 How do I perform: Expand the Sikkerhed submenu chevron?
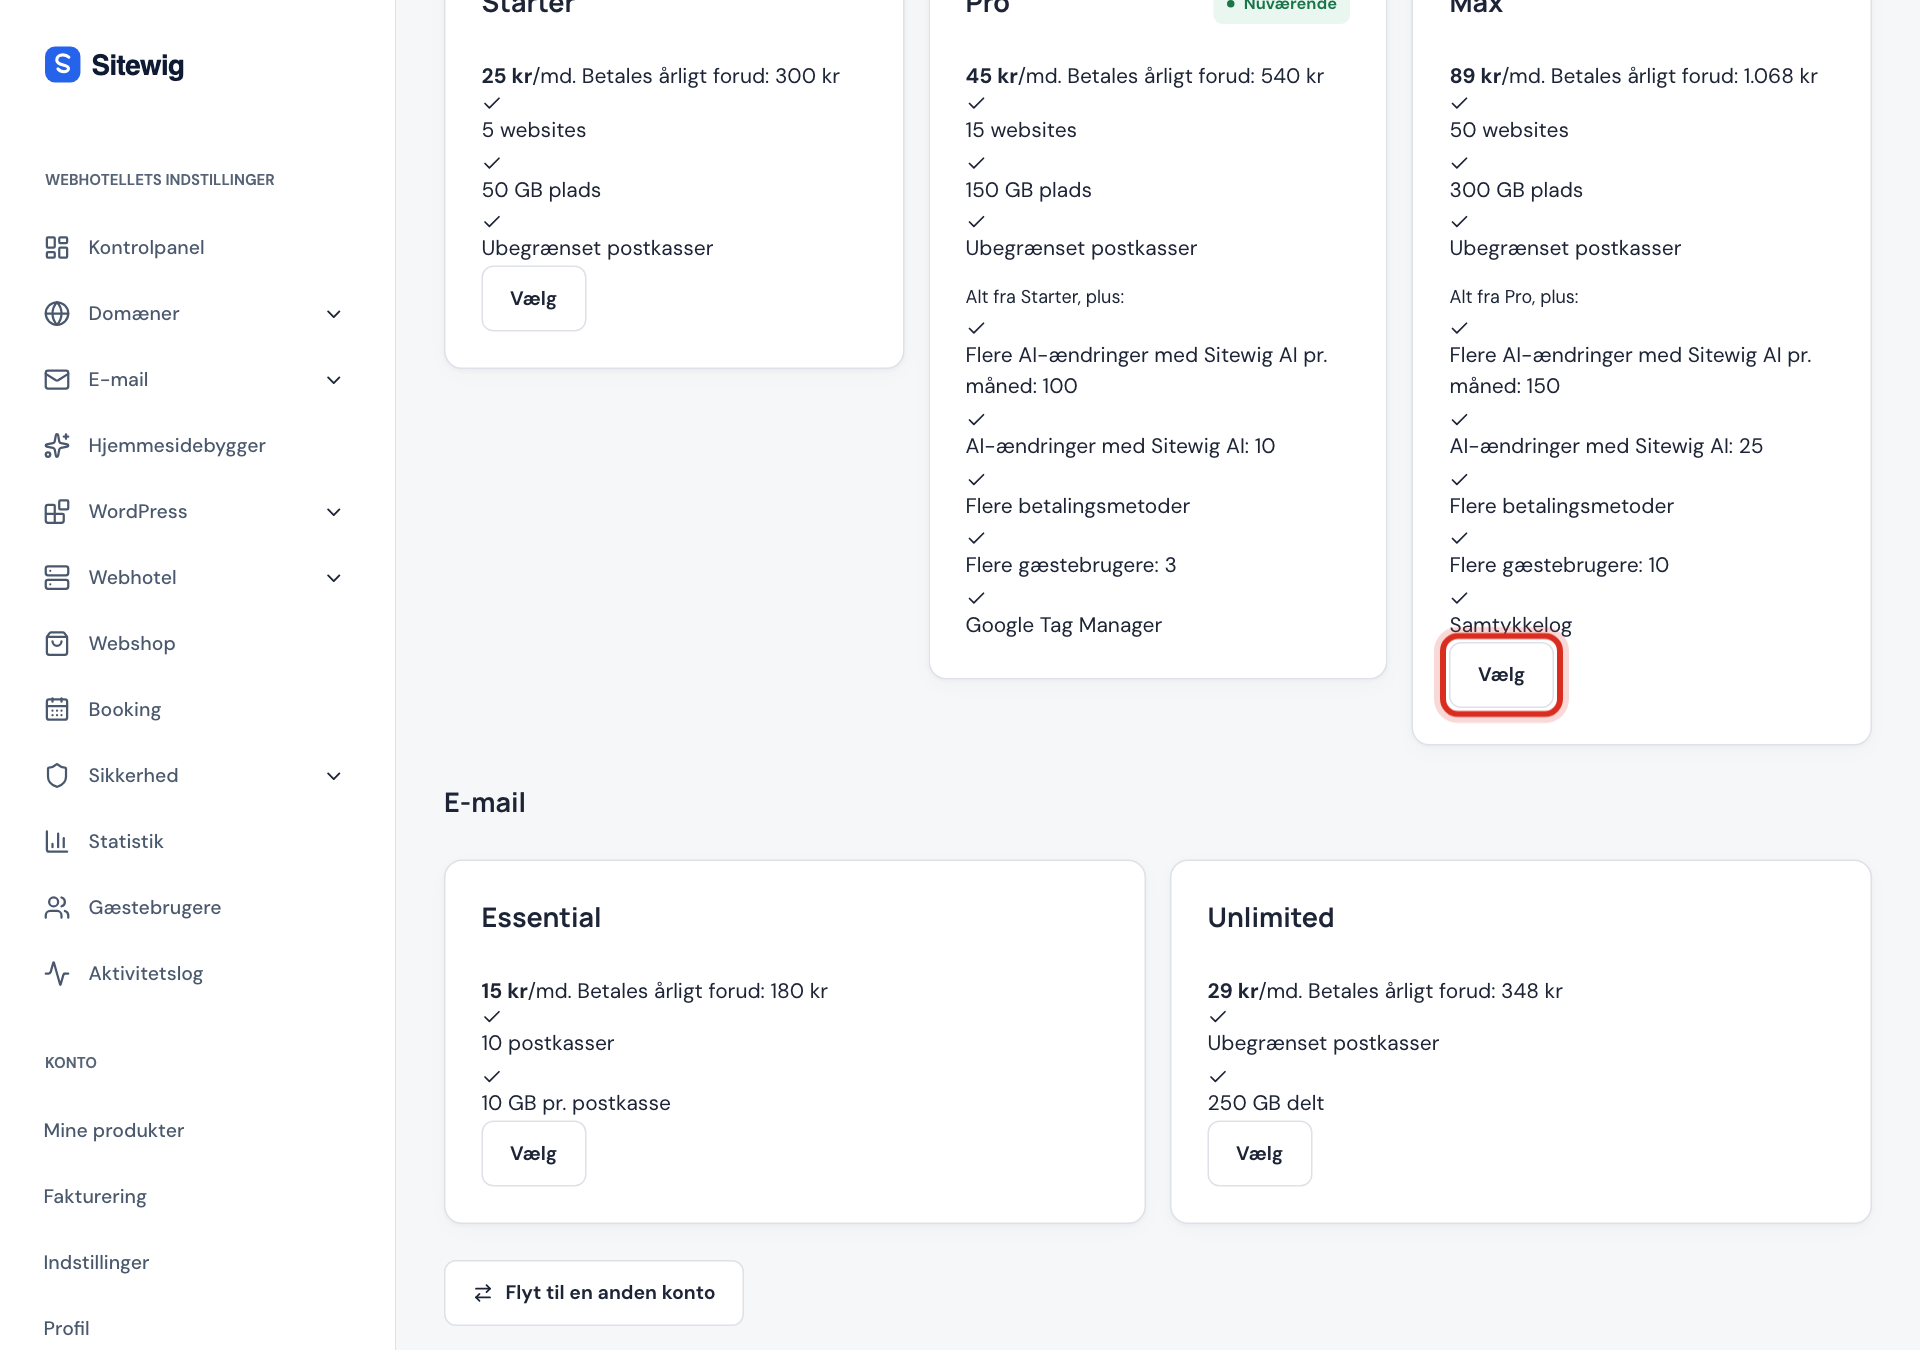point(334,776)
